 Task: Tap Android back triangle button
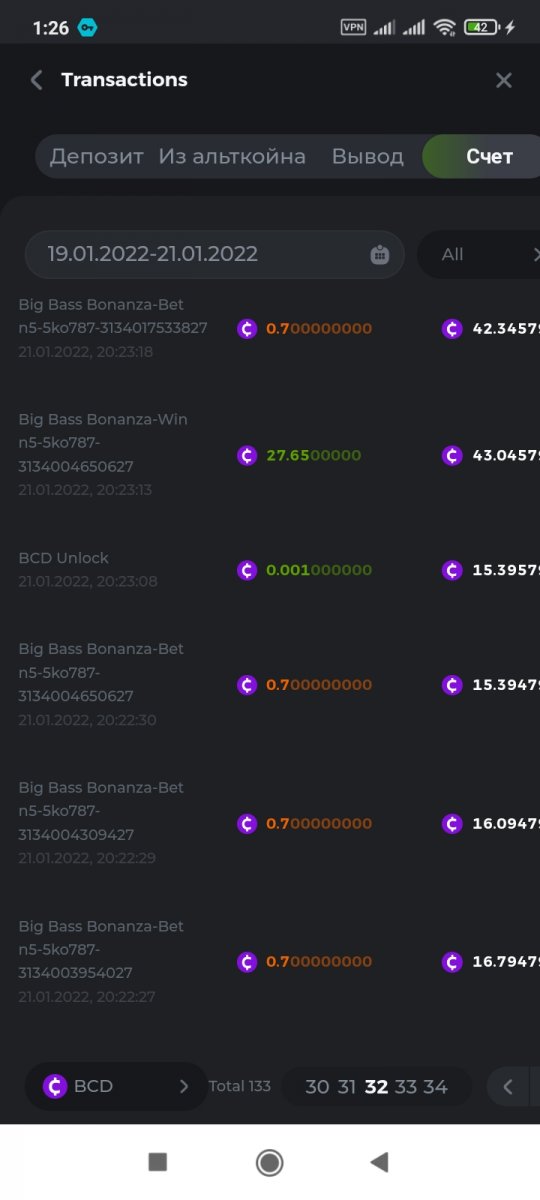coord(379,1162)
